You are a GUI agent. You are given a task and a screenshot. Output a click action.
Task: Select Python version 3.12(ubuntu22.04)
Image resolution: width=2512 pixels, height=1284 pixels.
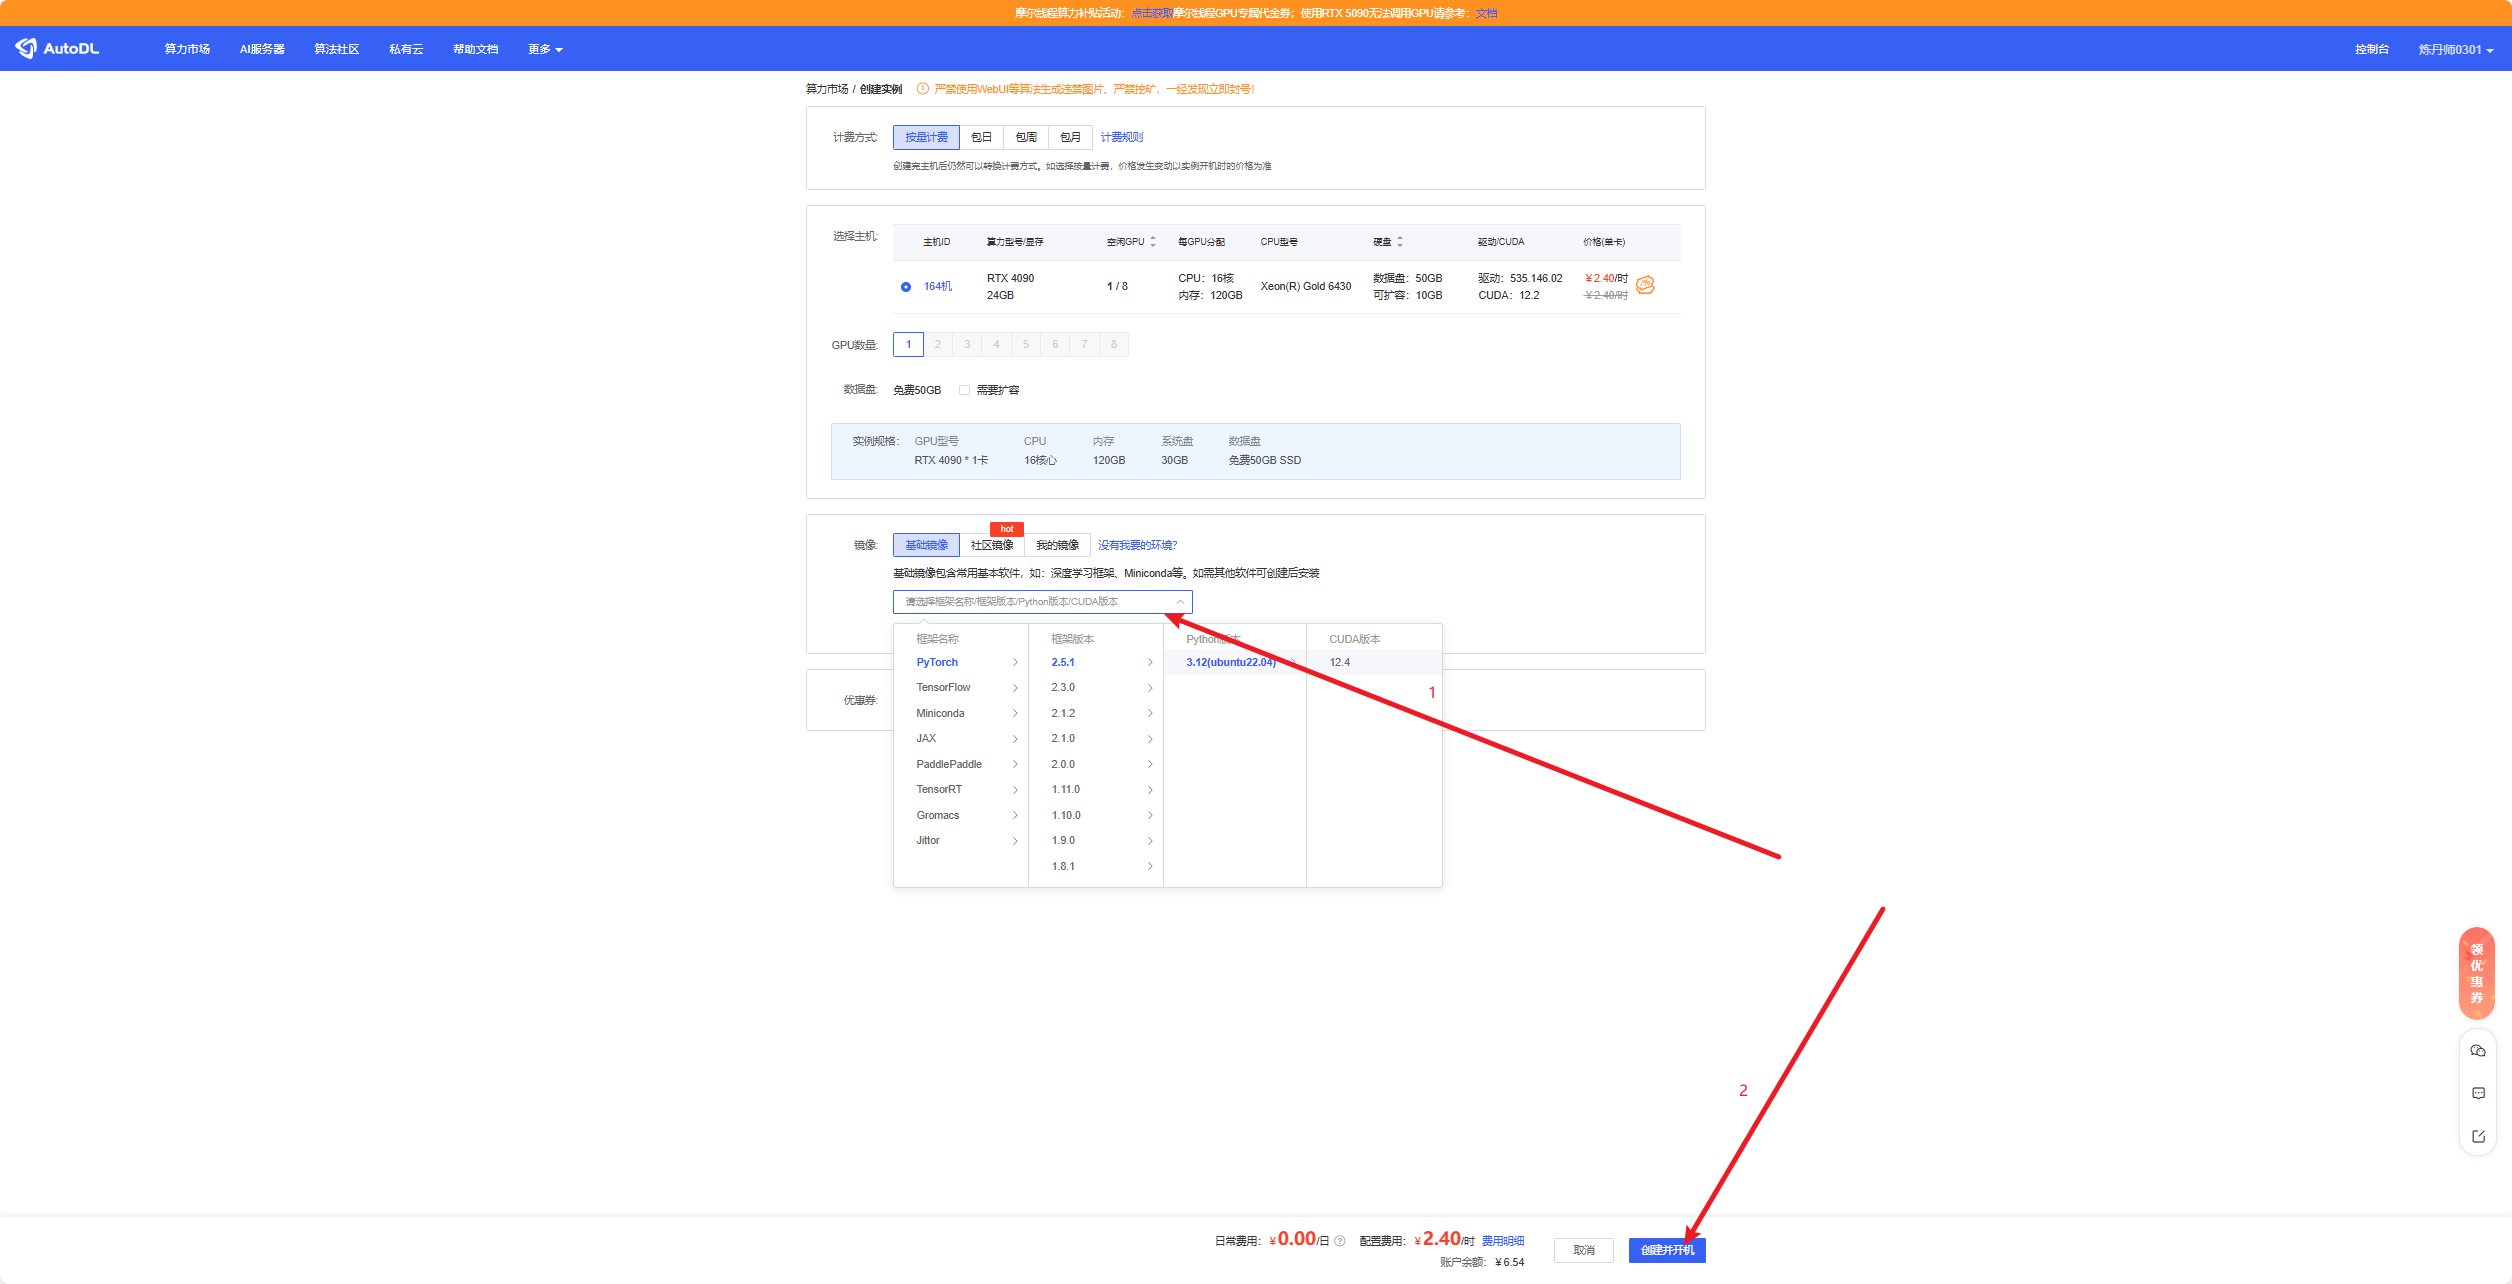1235,662
